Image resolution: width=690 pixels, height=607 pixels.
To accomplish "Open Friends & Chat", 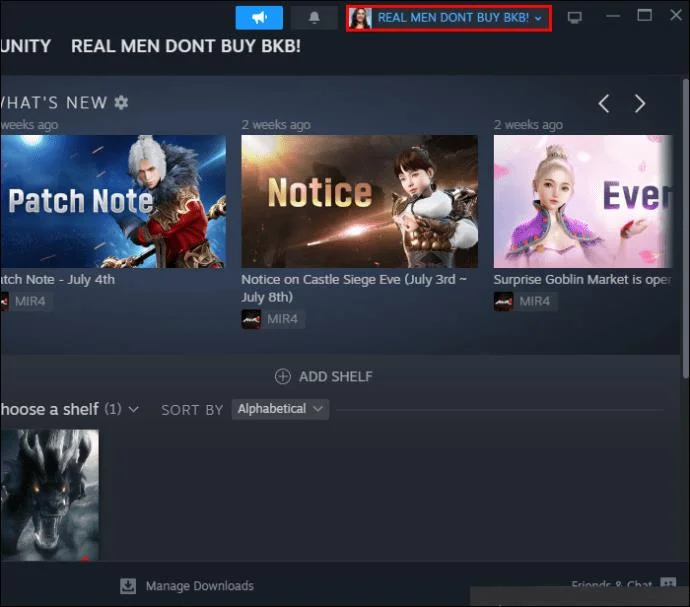I will coord(623,585).
